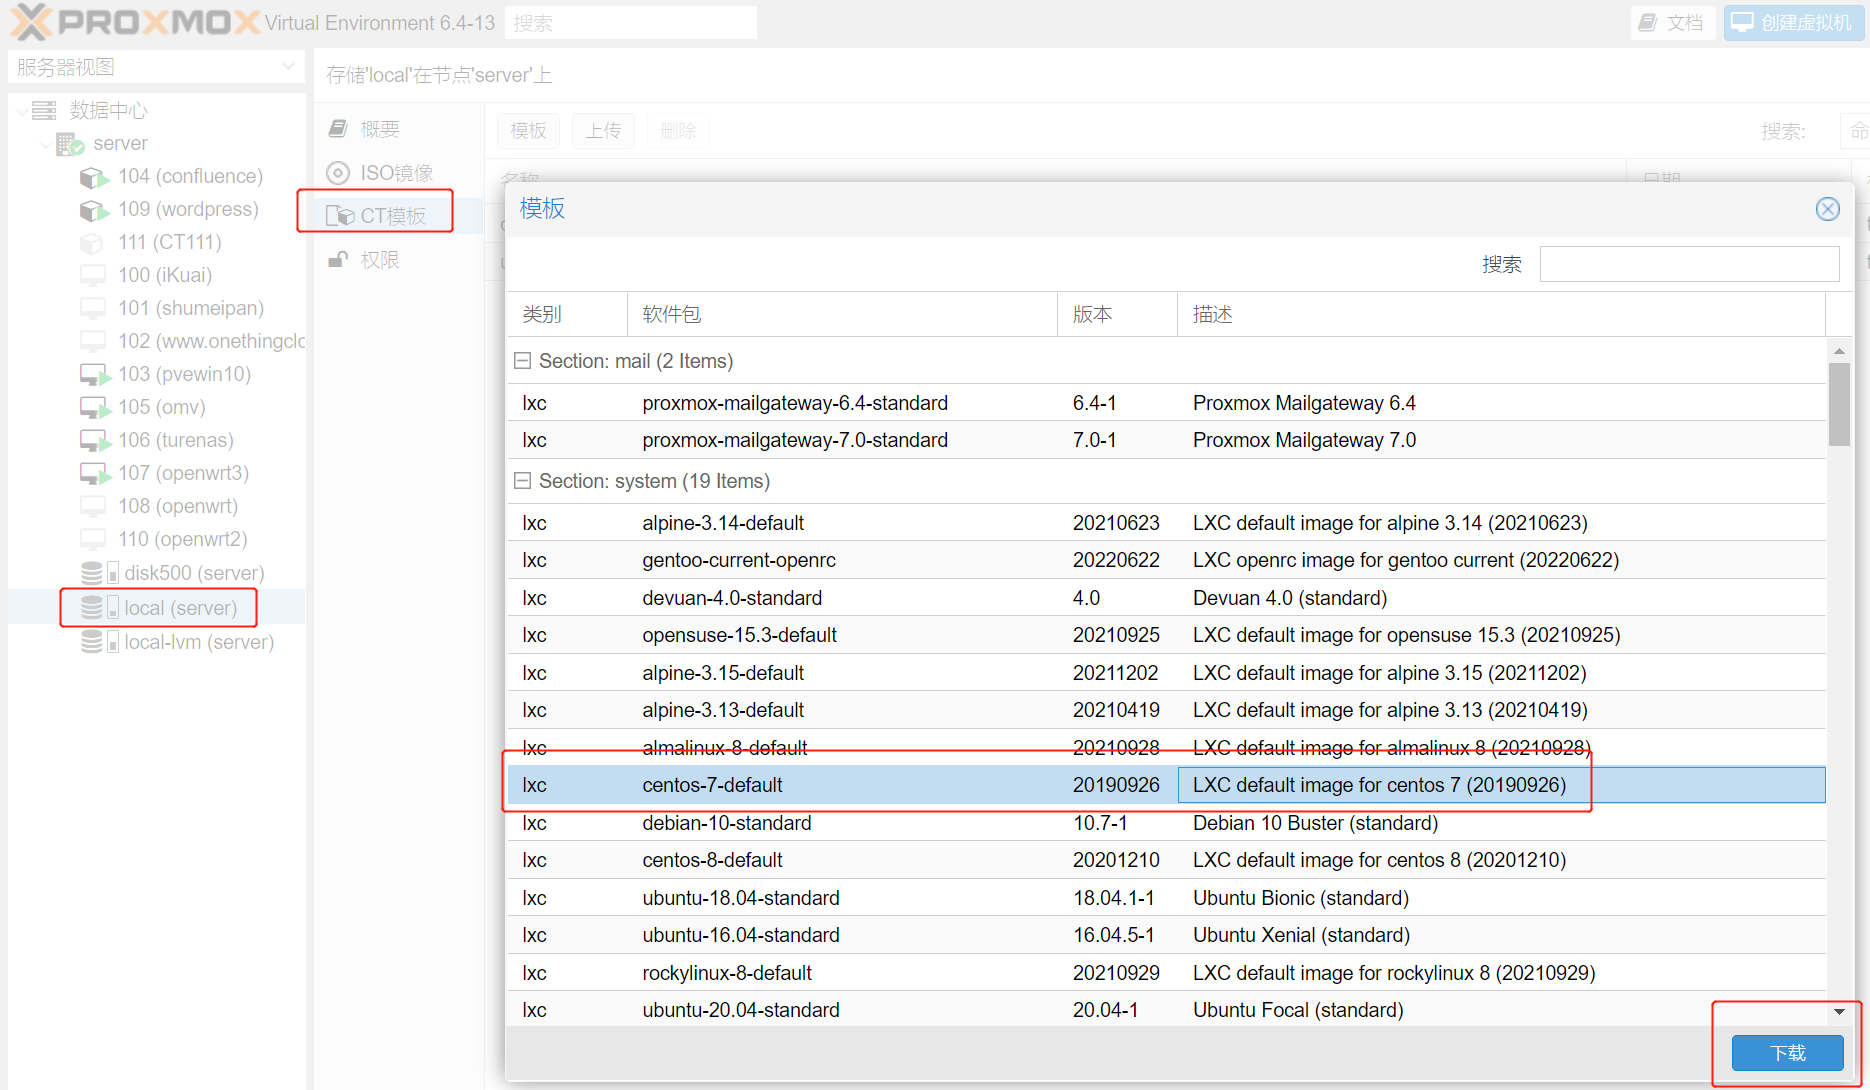Select debian-10-standard row
This screenshot has width=1870, height=1090.
pyautogui.click(x=1166, y=823)
